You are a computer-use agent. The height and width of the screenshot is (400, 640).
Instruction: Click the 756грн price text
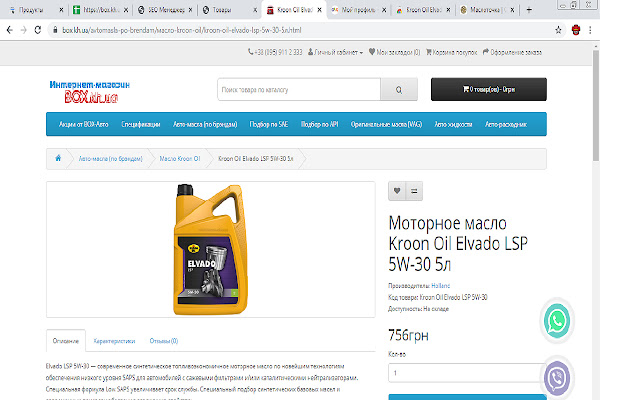tap(408, 335)
